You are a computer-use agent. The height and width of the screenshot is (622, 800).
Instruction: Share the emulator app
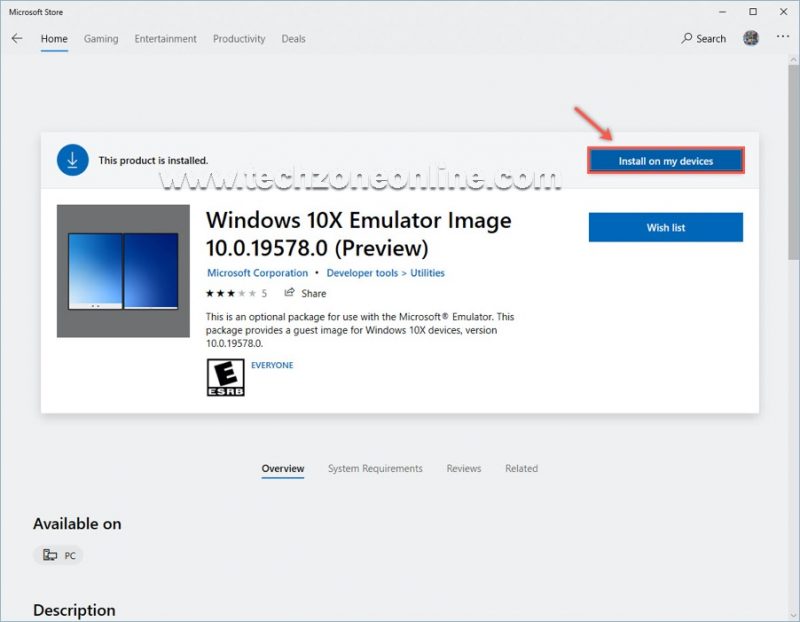[x=305, y=293]
